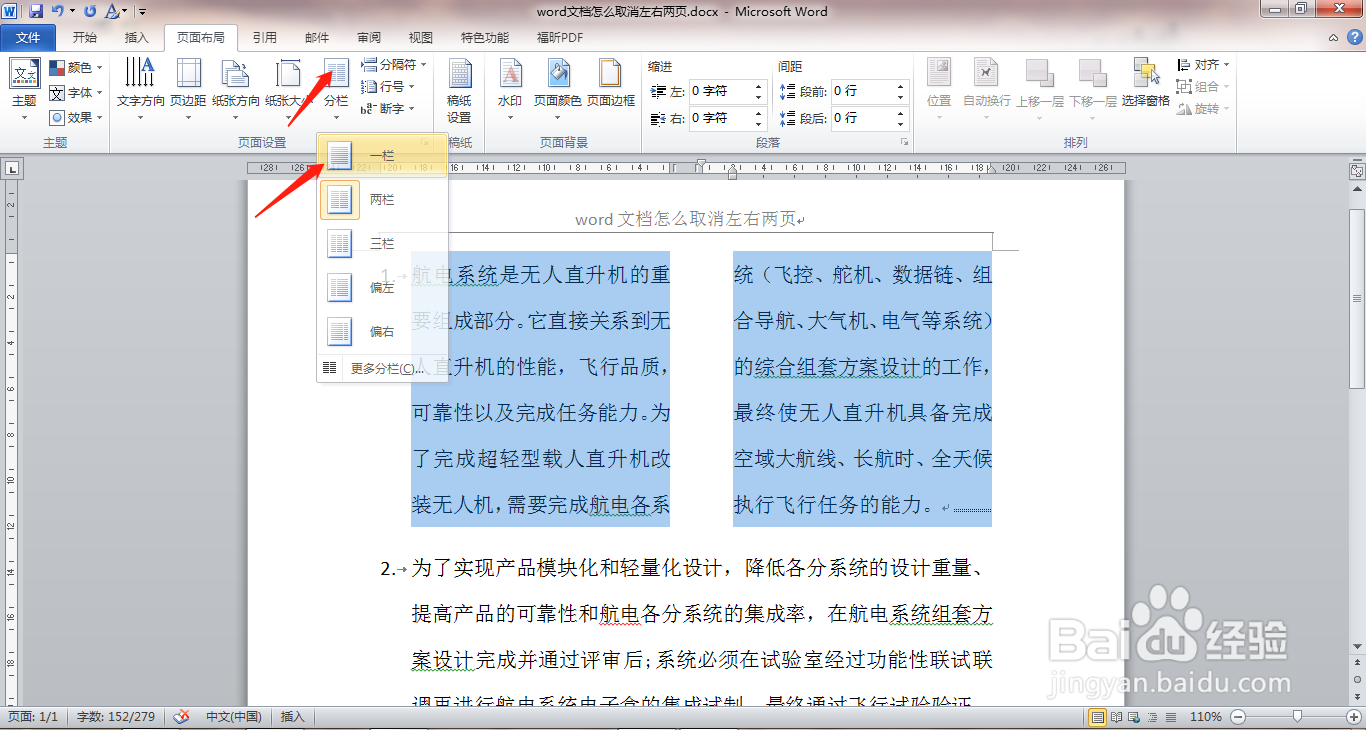
Task: Switch to Print Layout view button
Action: pos(1098,717)
